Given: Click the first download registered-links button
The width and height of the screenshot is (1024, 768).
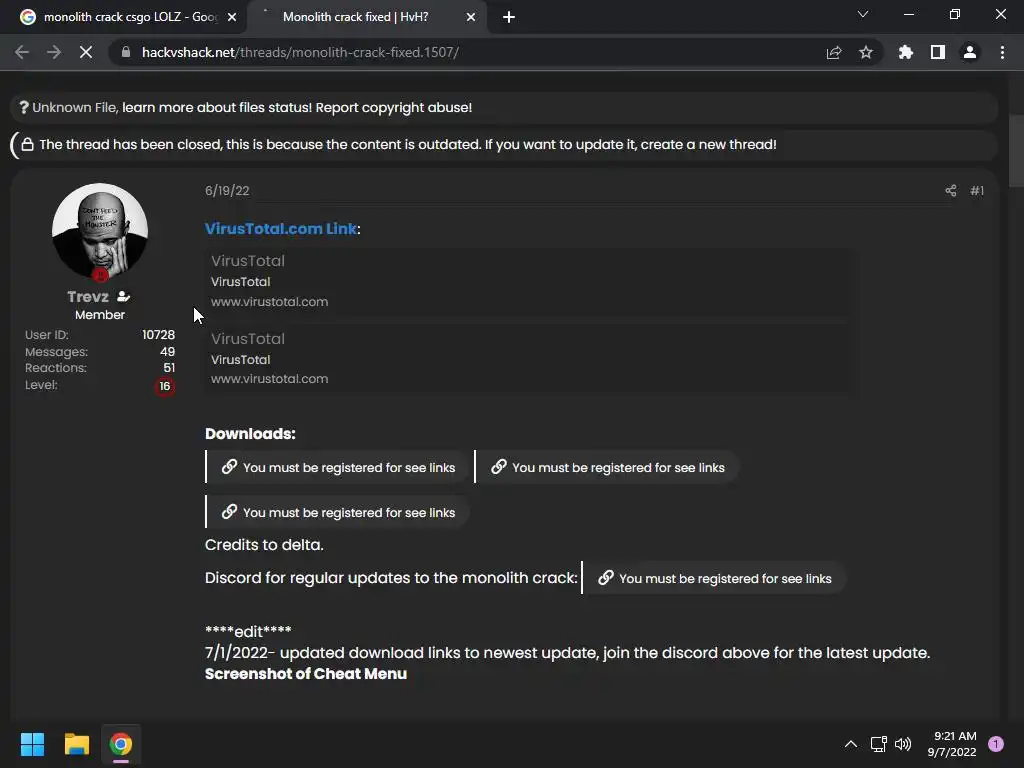Looking at the screenshot, I should [x=338, y=467].
